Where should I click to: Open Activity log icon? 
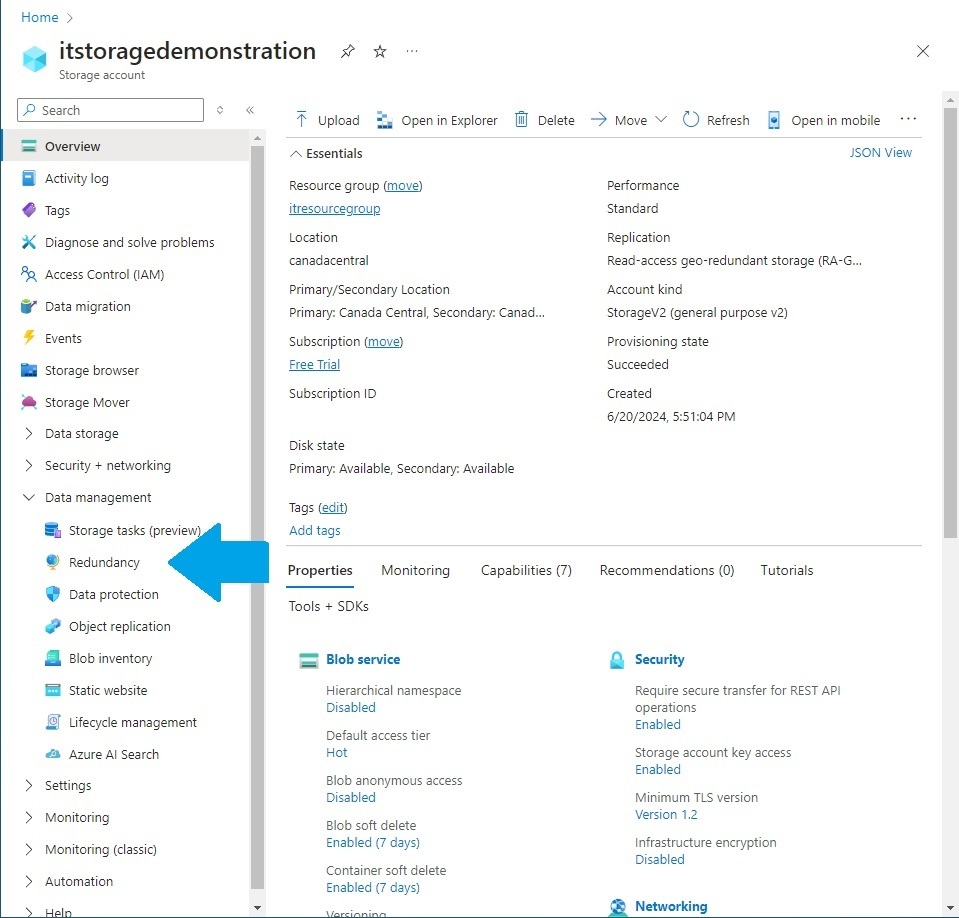click(29, 178)
